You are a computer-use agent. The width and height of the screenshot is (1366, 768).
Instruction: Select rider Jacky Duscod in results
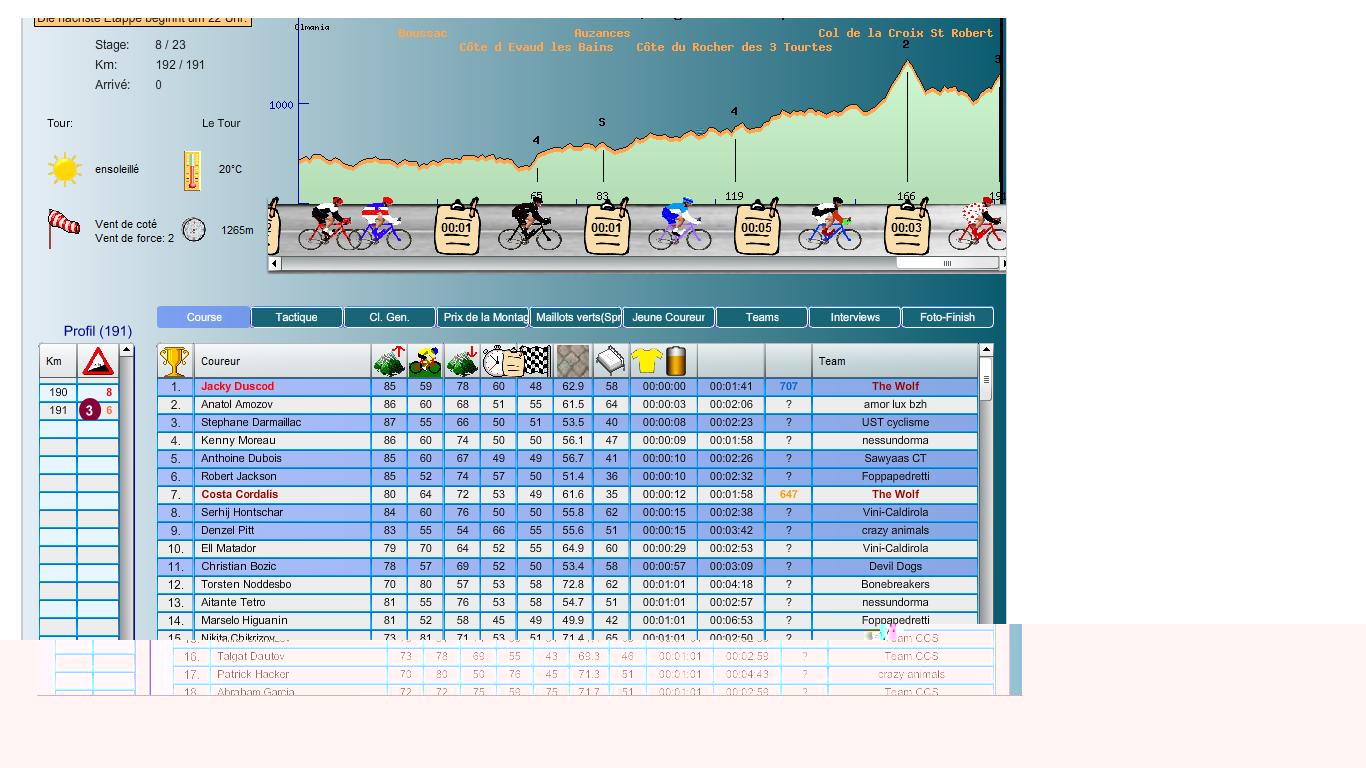click(237, 386)
